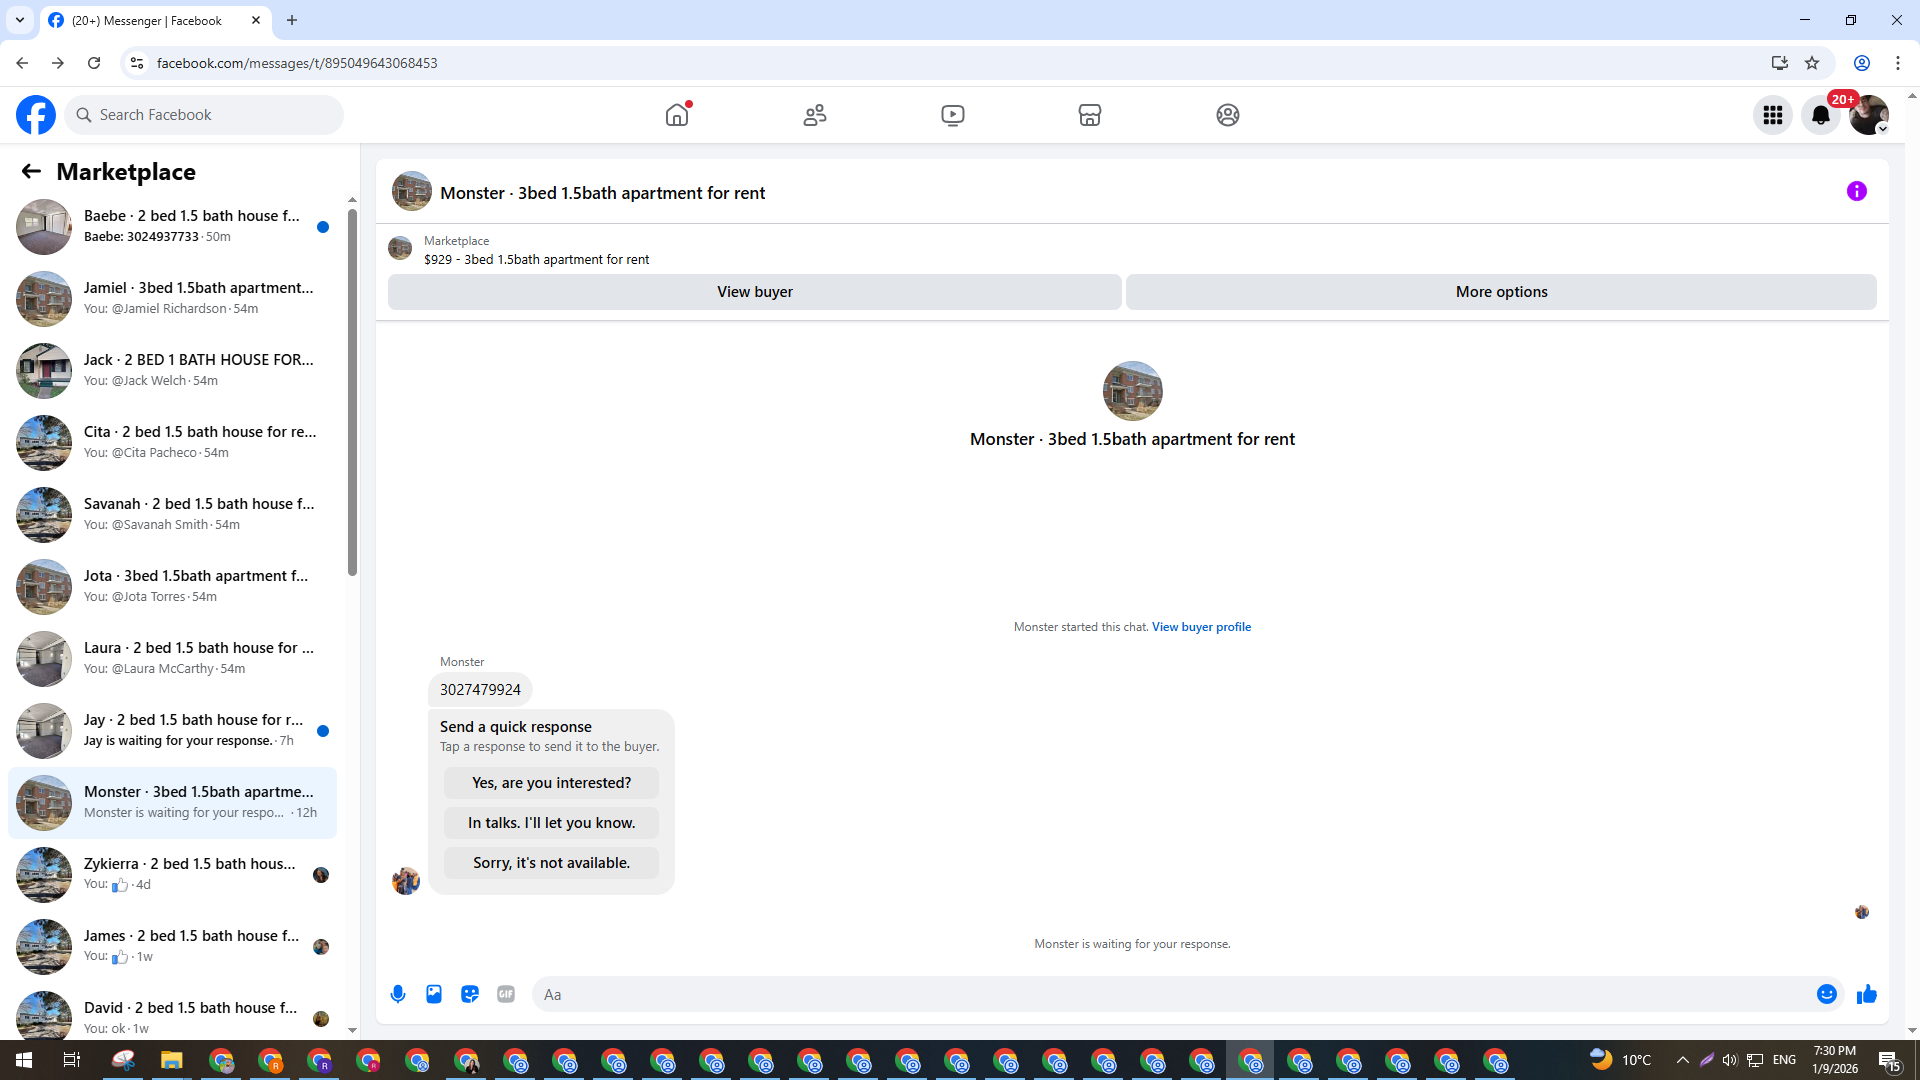Open the View buyer profile link
This screenshot has width=1920, height=1080.
tap(1200, 627)
